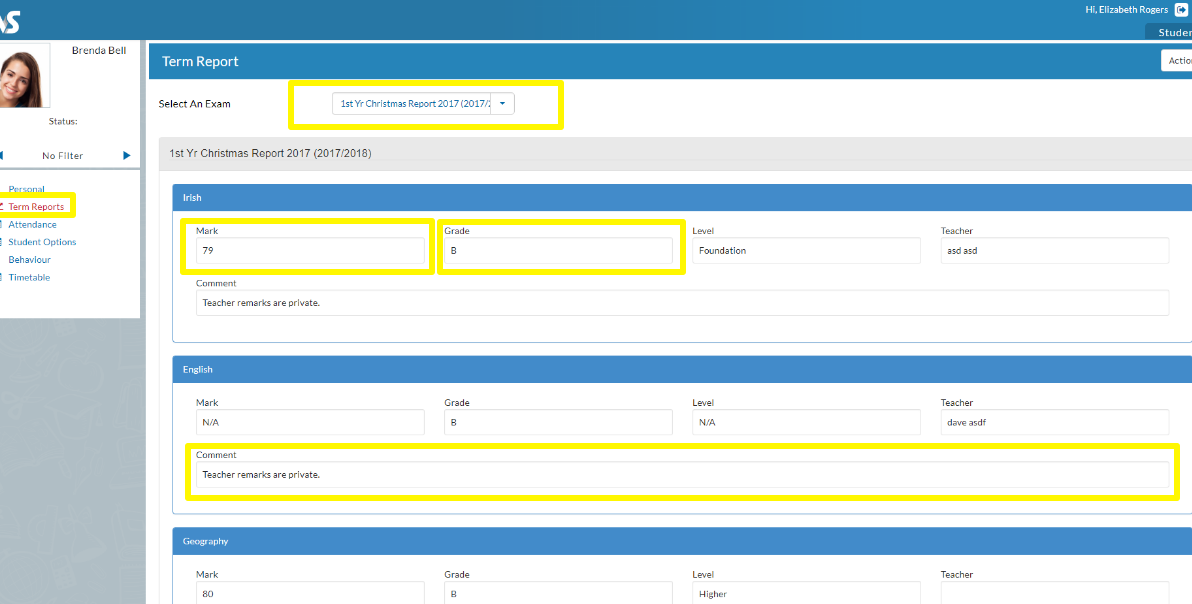Click the previous student arrow beside No Filter
Screen dimensions: 1192x604
[2, 156]
